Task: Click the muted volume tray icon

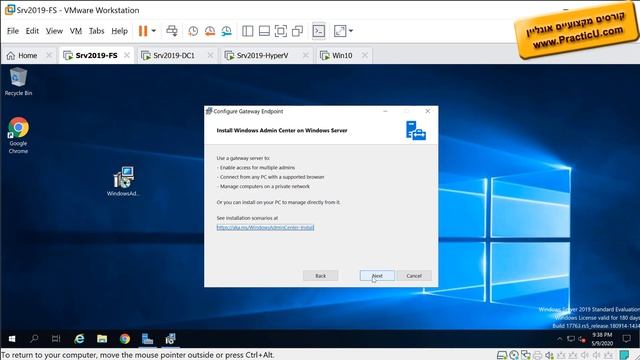Action: click(x=582, y=339)
